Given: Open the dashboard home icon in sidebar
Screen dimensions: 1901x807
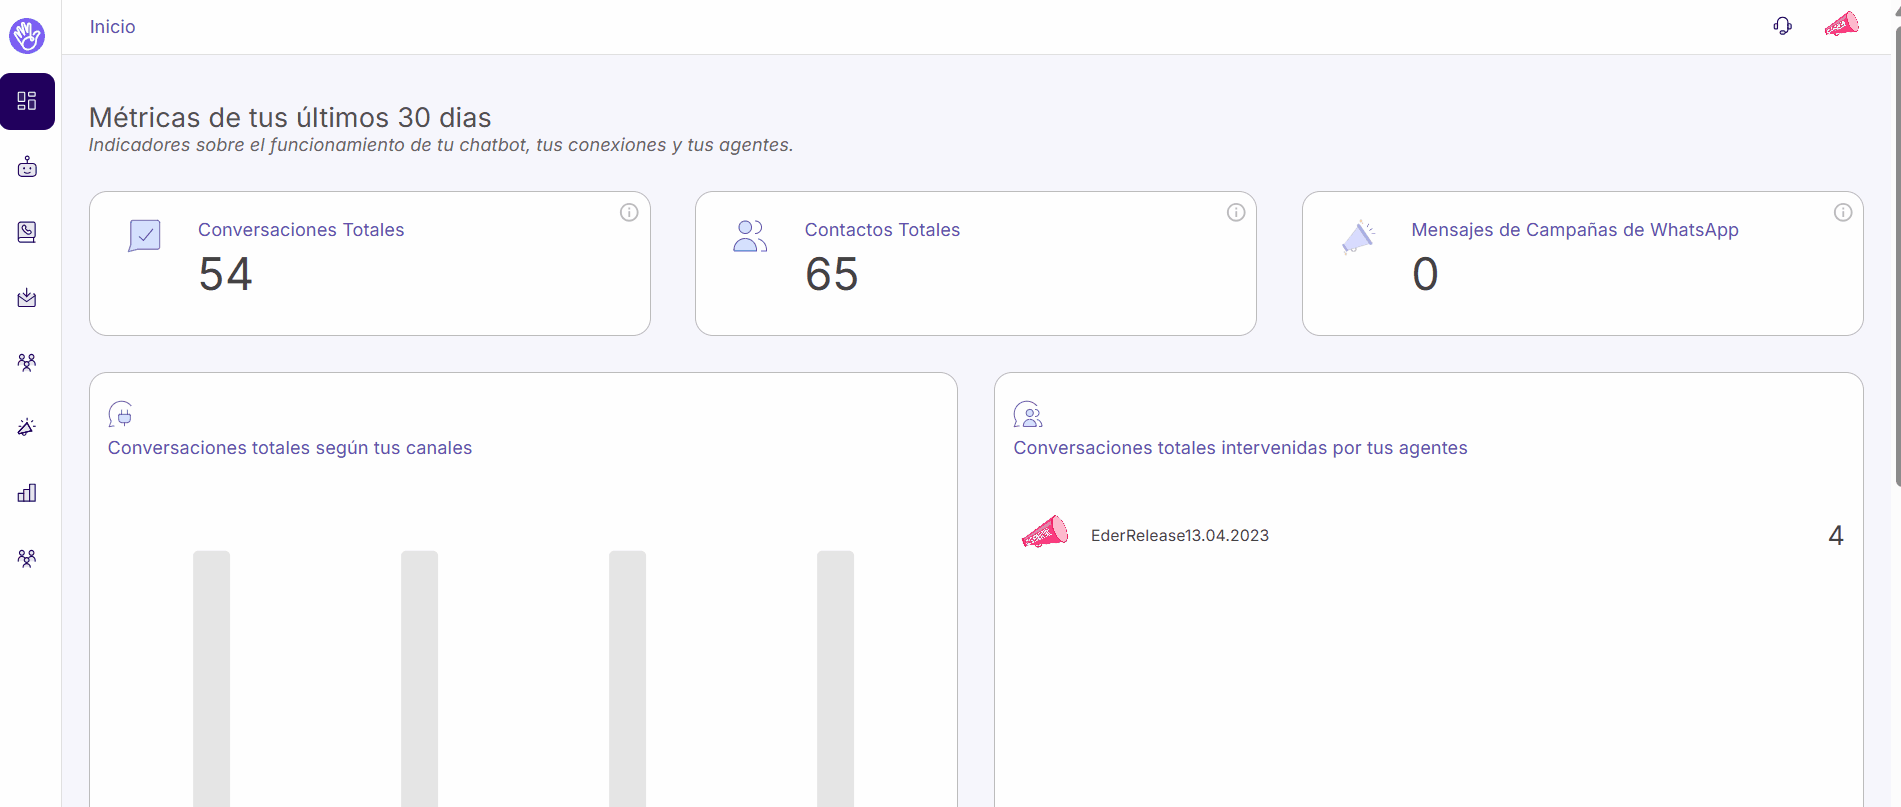Looking at the screenshot, I should [x=27, y=101].
